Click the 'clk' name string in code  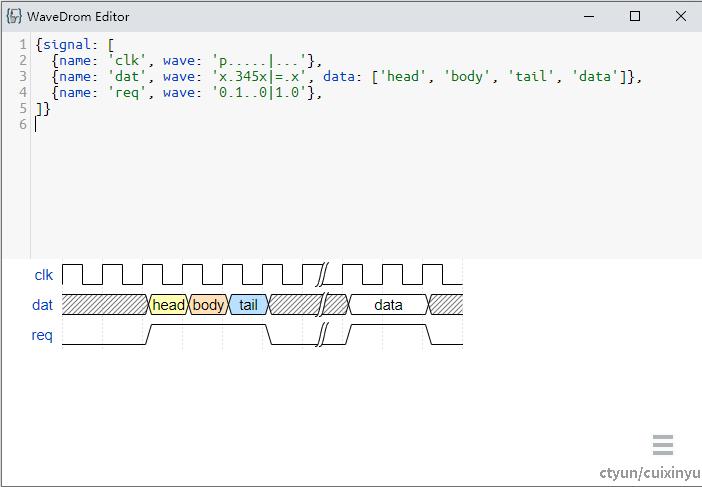tap(127, 61)
